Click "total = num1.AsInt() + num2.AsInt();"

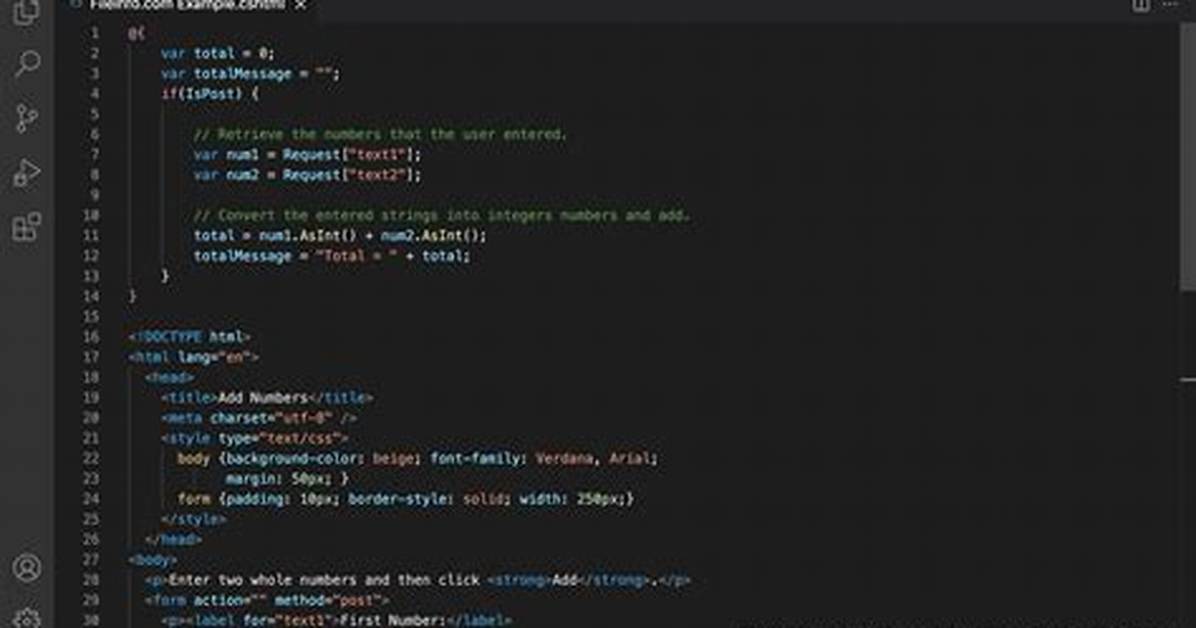point(340,236)
